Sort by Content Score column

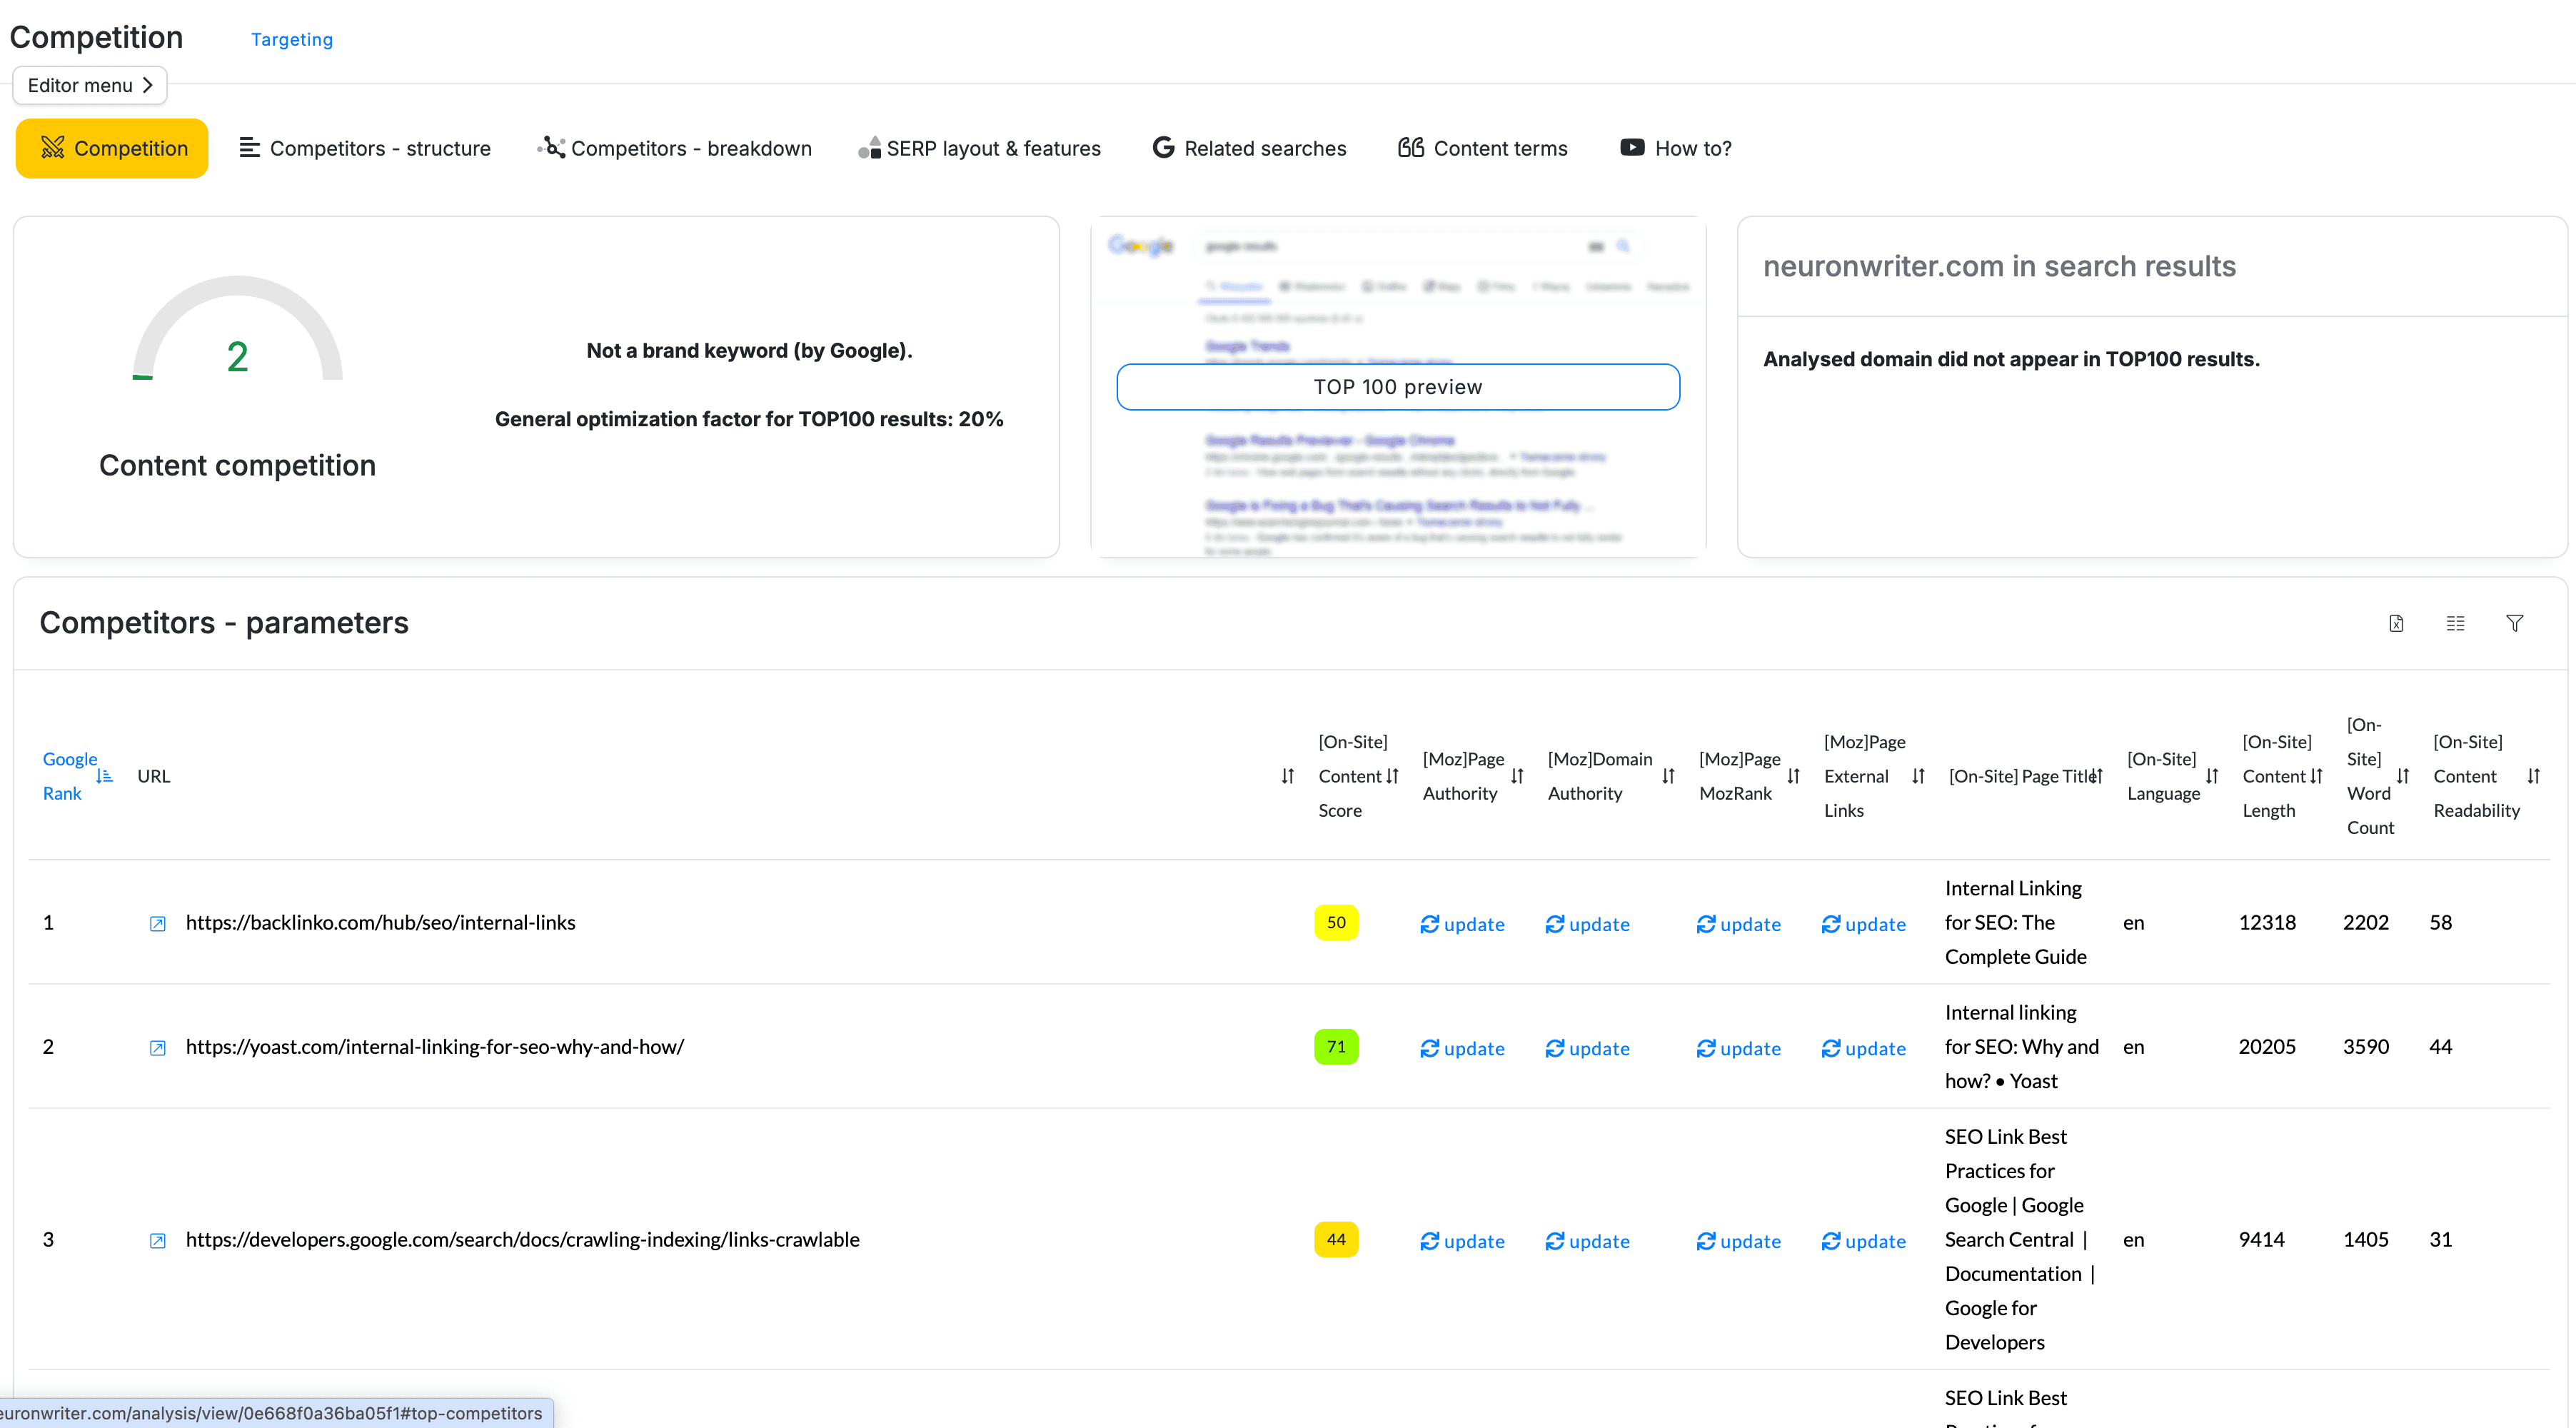[1392, 776]
